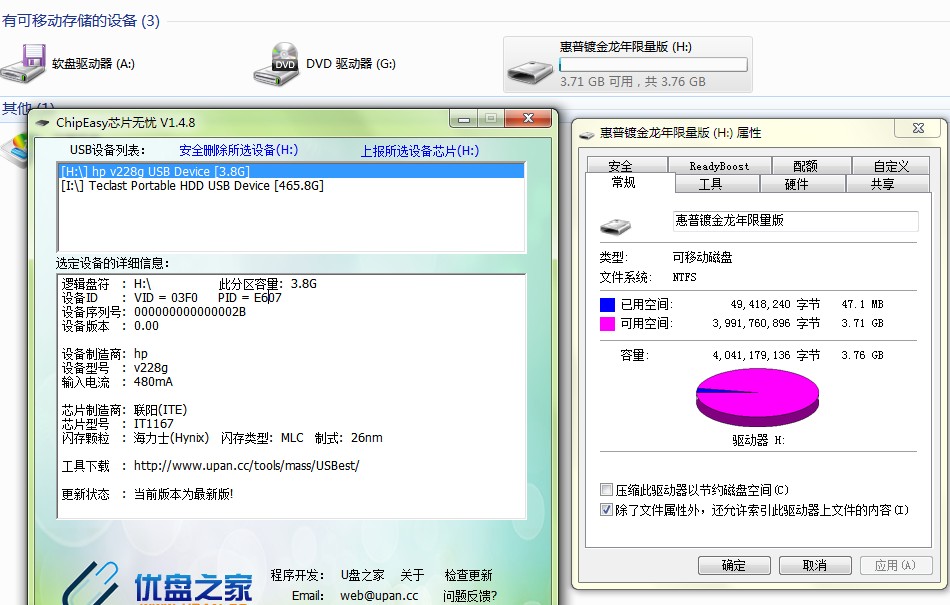Screen dimensions: 950x605
Task: Click the 问题反馈? link
Action: (x=470, y=596)
